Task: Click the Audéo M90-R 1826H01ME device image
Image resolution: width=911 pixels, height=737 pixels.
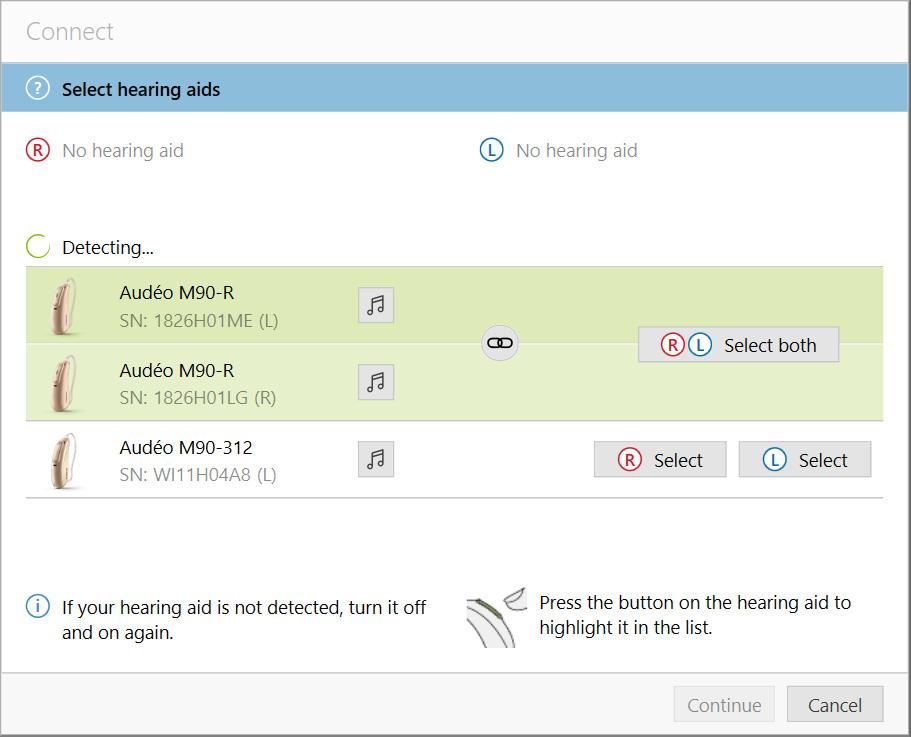Action: (64, 306)
